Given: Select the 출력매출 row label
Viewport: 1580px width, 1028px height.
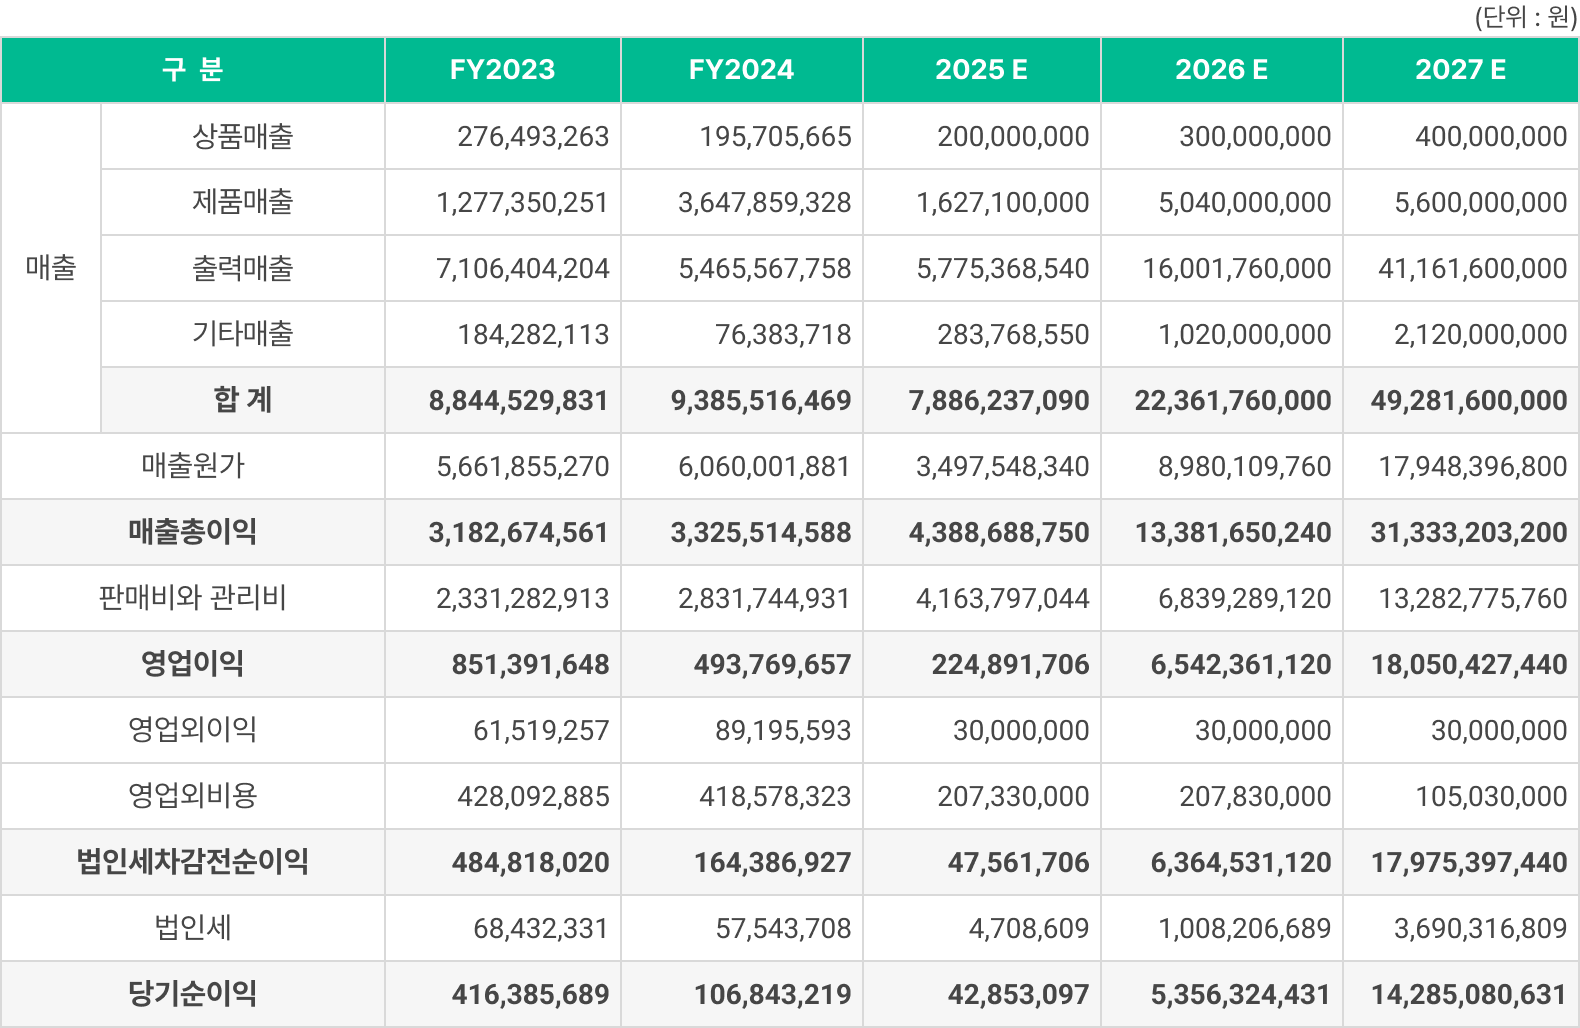Looking at the screenshot, I should tap(243, 269).
